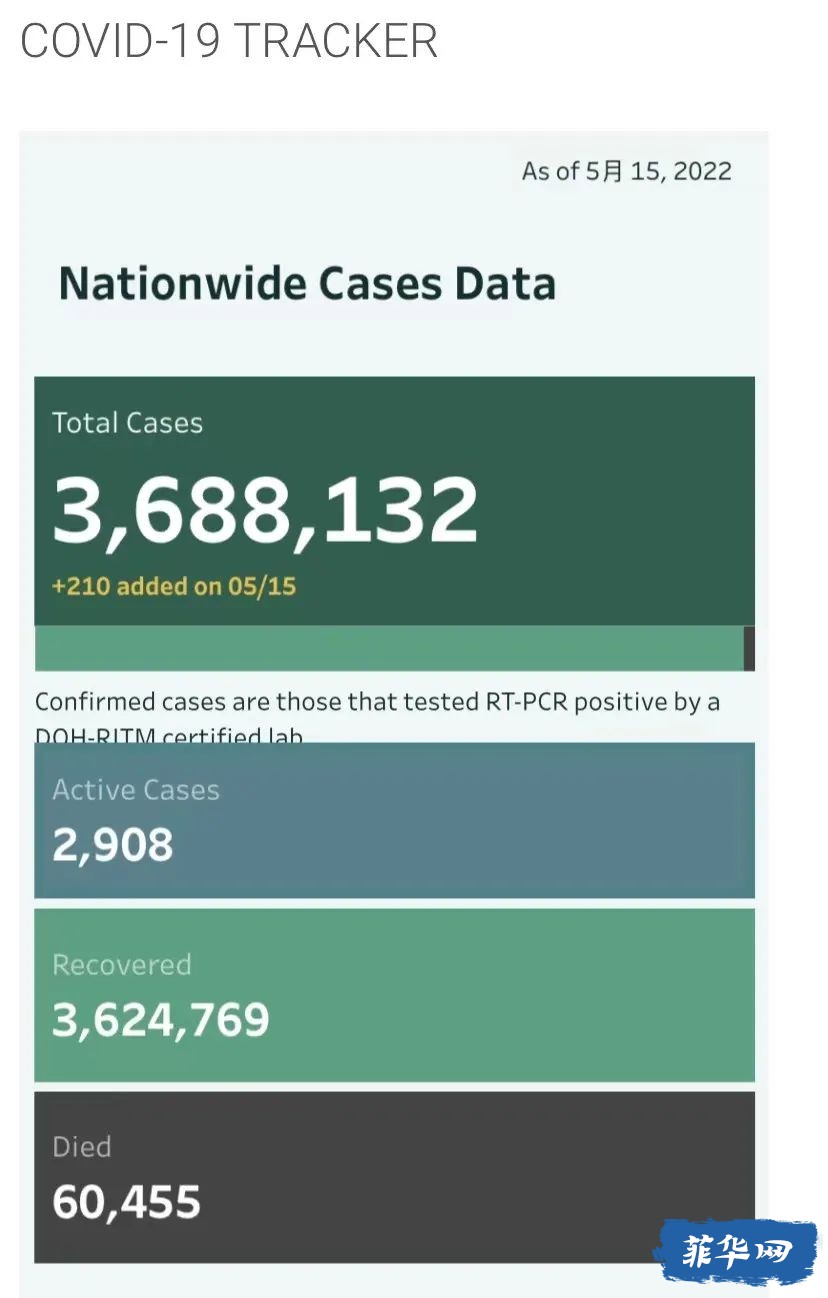Click the blue 菲华网 watermark logo
Image resolution: width=828 pixels, height=1298 pixels.
(736, 1251)
